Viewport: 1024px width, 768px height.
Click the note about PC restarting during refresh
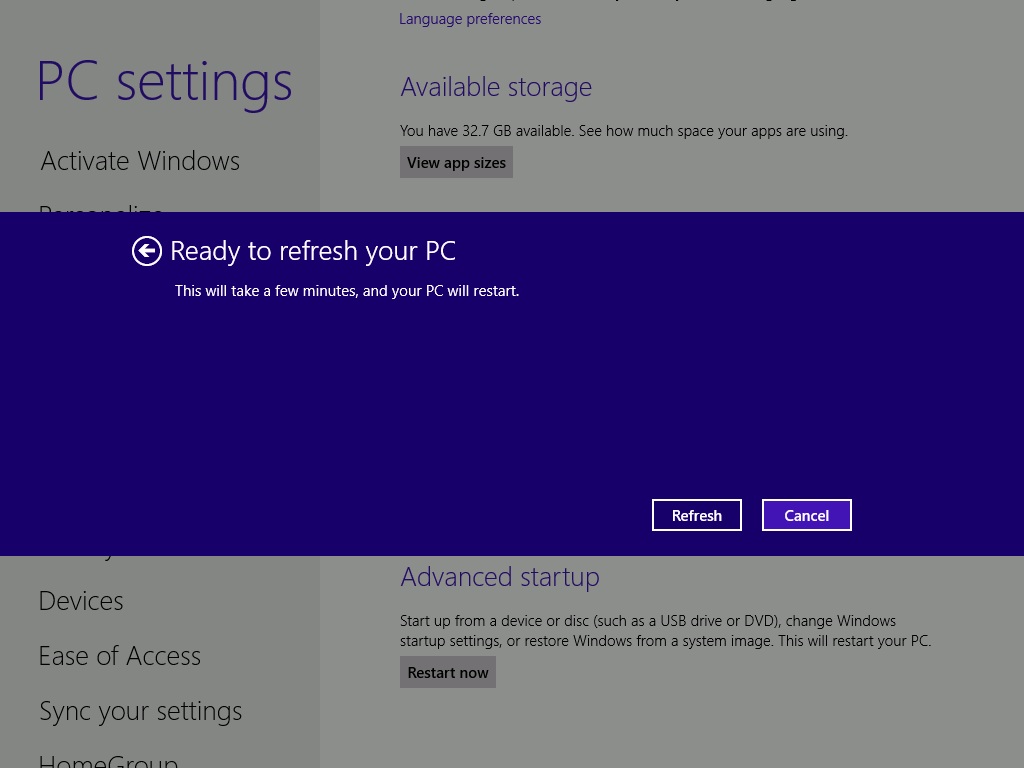(347, 290)
